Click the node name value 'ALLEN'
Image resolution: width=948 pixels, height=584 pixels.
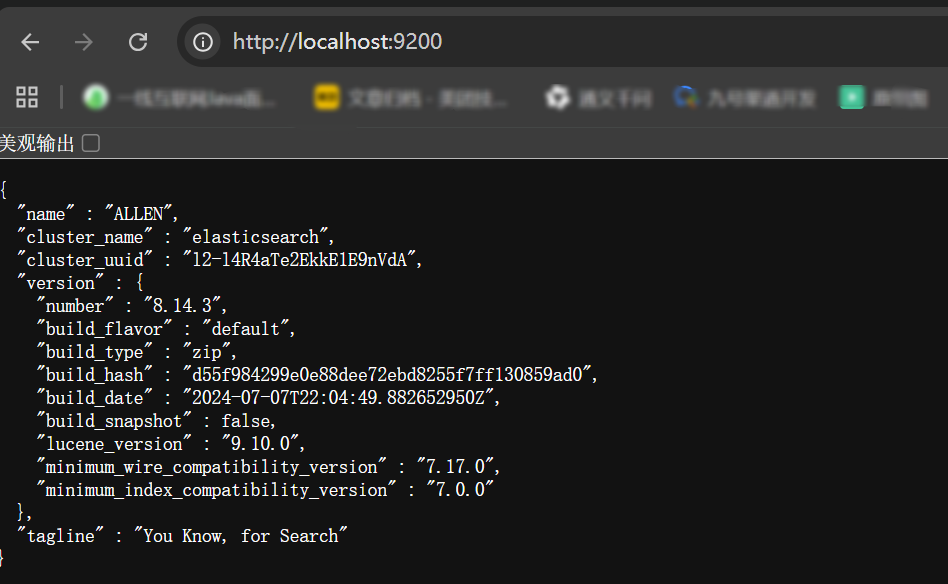tap(141, 213)
